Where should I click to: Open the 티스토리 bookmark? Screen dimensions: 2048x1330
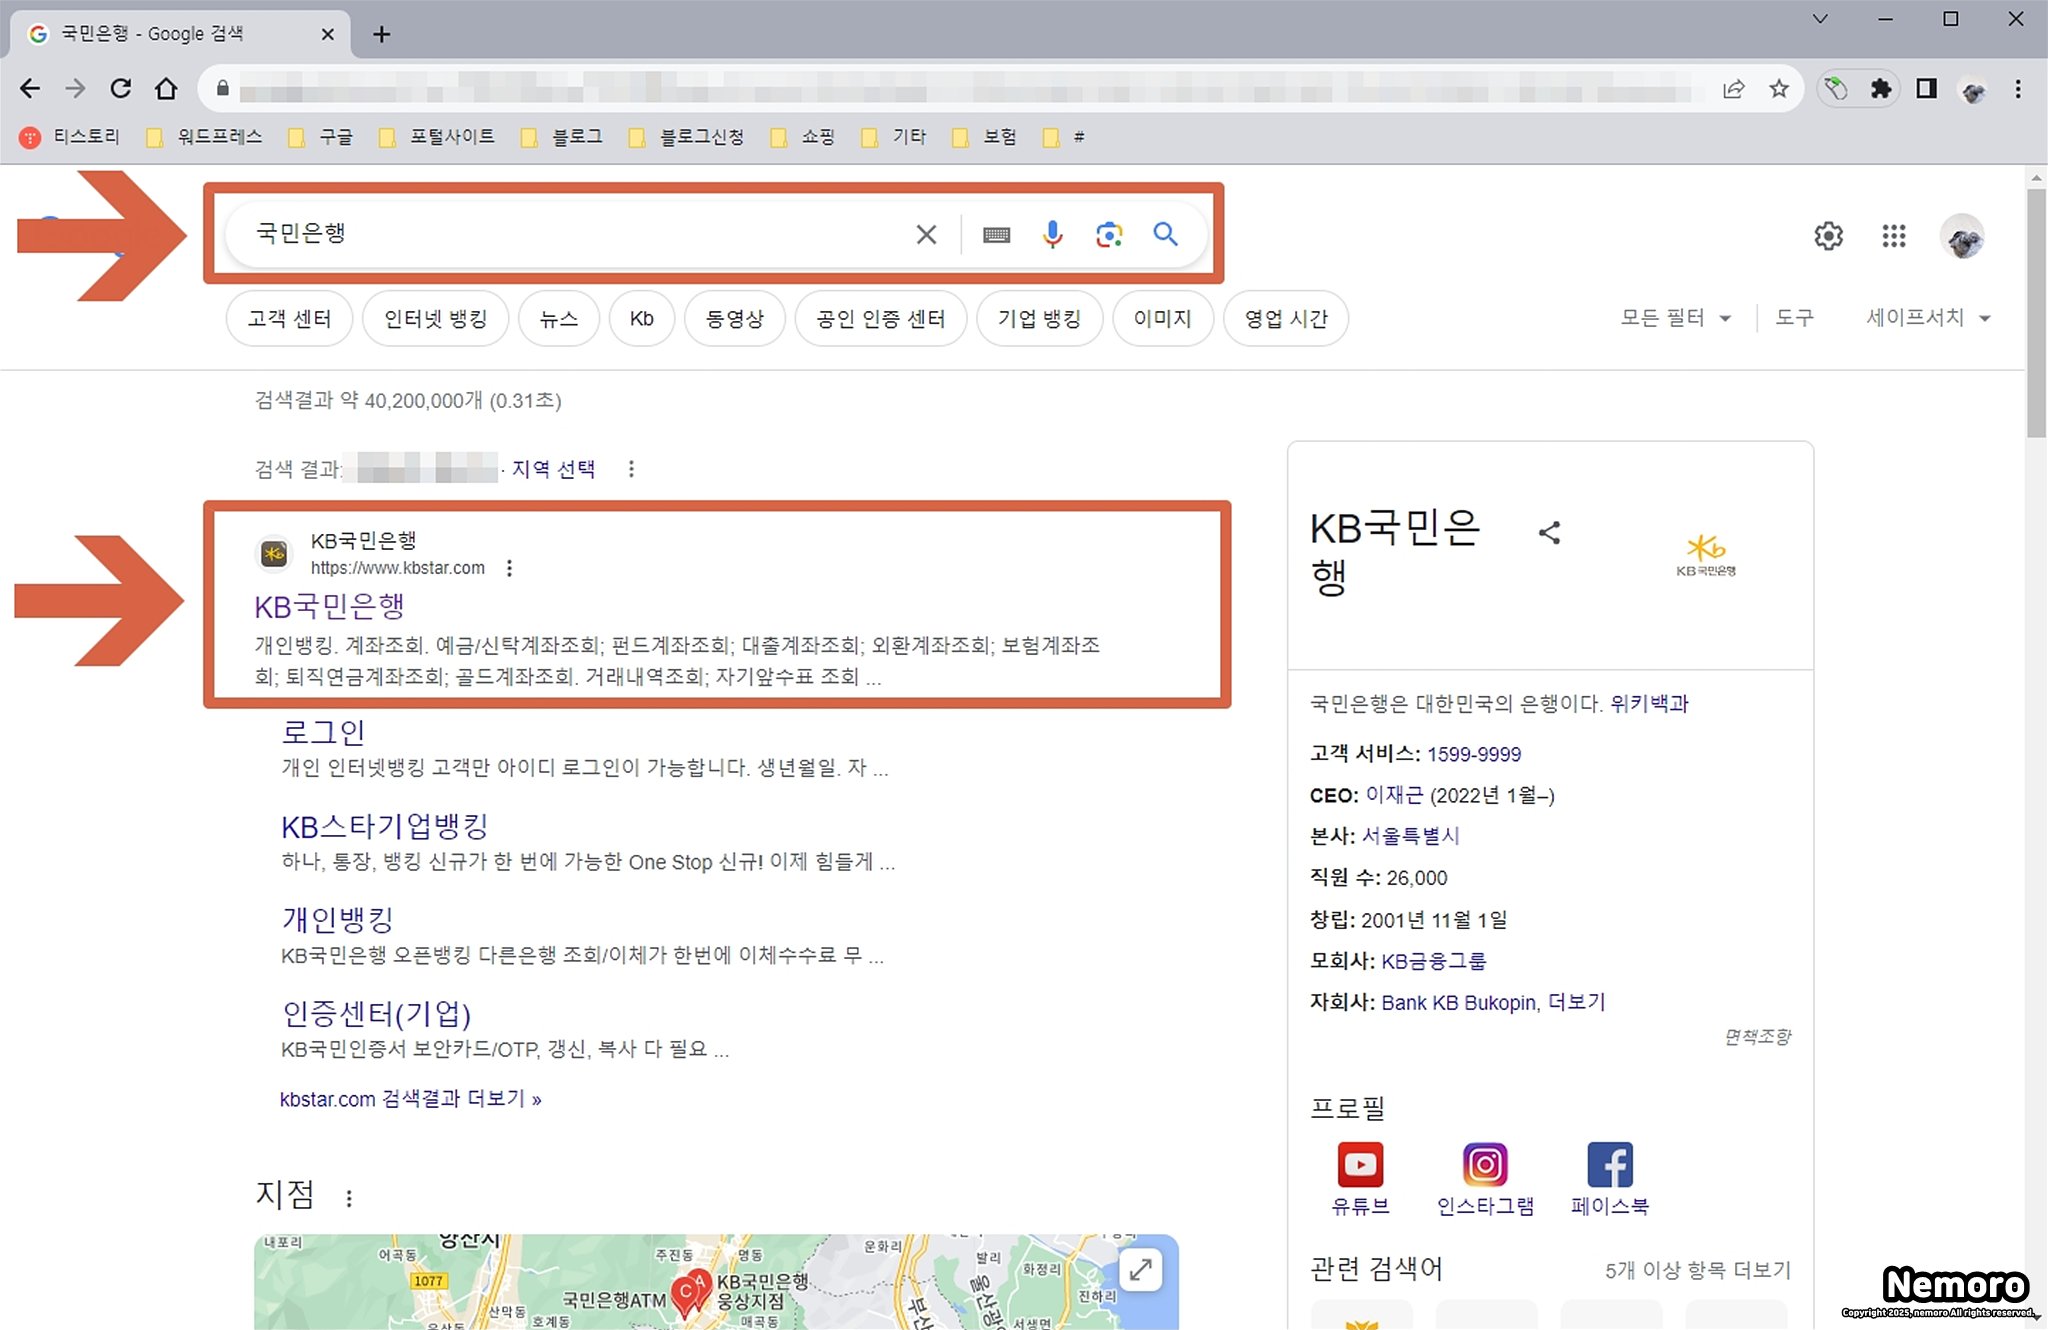click(x=71, y=137)
